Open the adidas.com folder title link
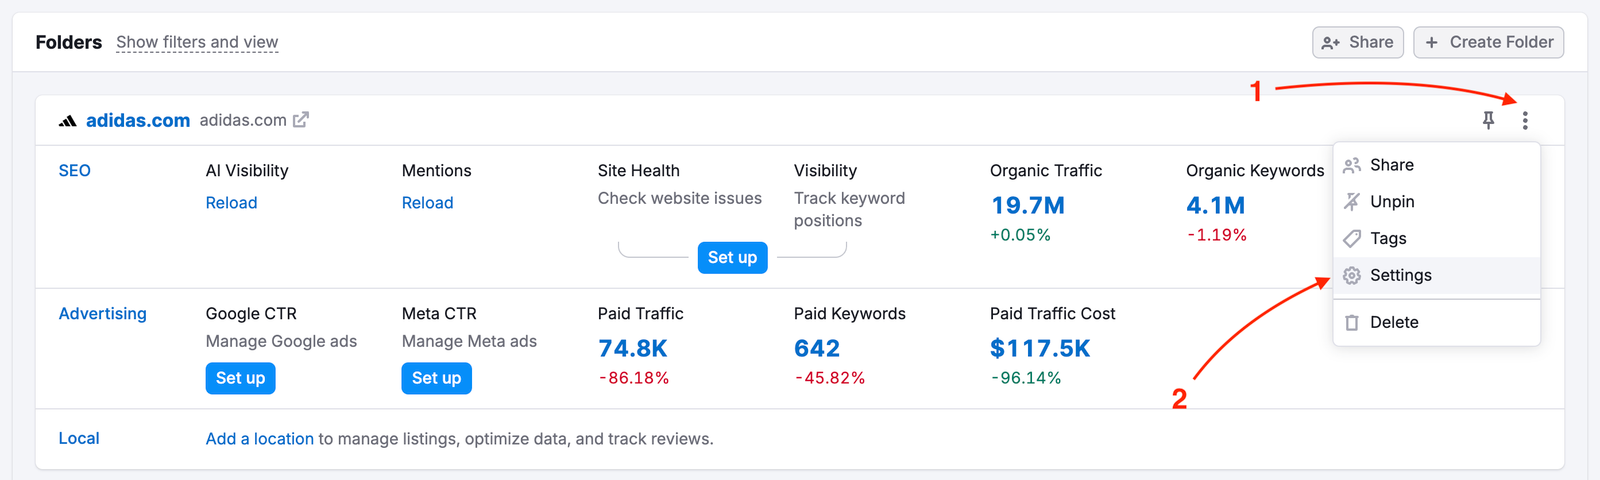Image resolution: width=1600 pixels, height=480 pixels. click(x=138, y=121)
